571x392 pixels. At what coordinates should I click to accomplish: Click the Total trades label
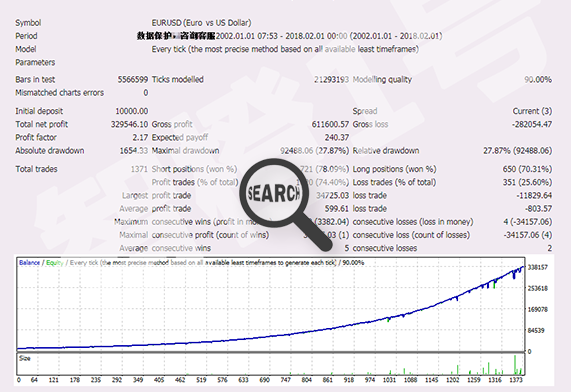(x=36, y=169)
